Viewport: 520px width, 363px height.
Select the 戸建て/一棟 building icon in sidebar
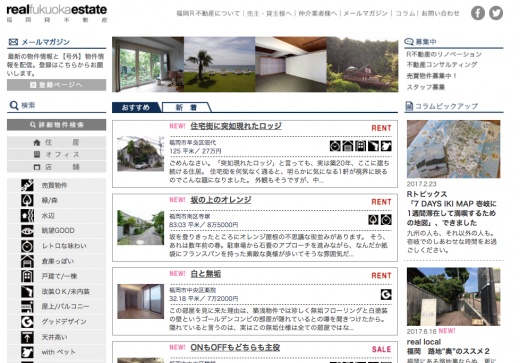pyautogui.click(x=27, y=276)
